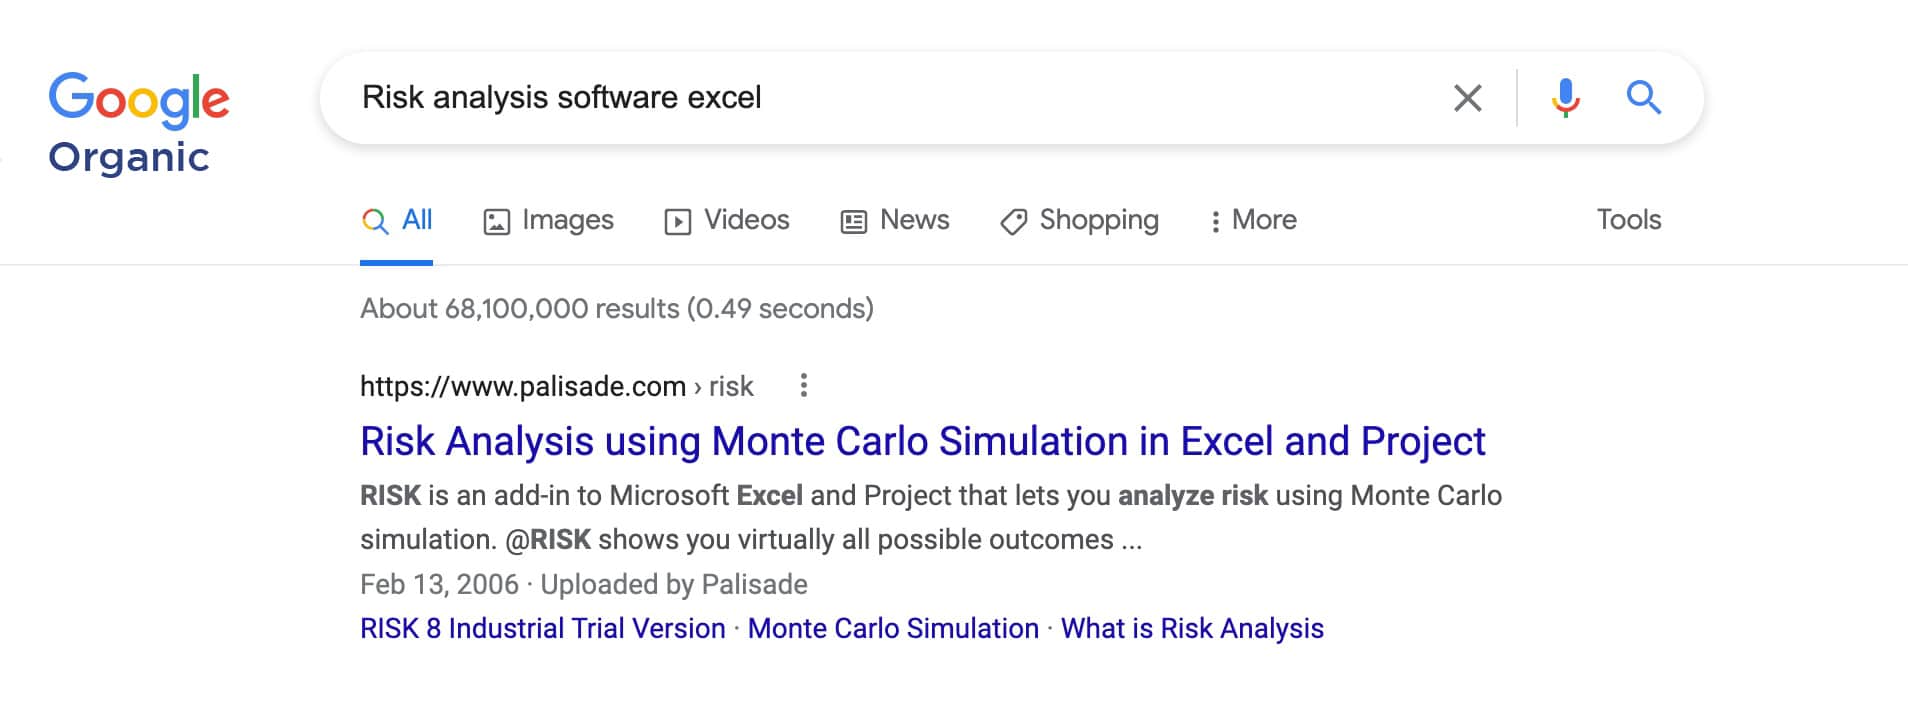Switch to the Images tab label

tap(567, 220)
